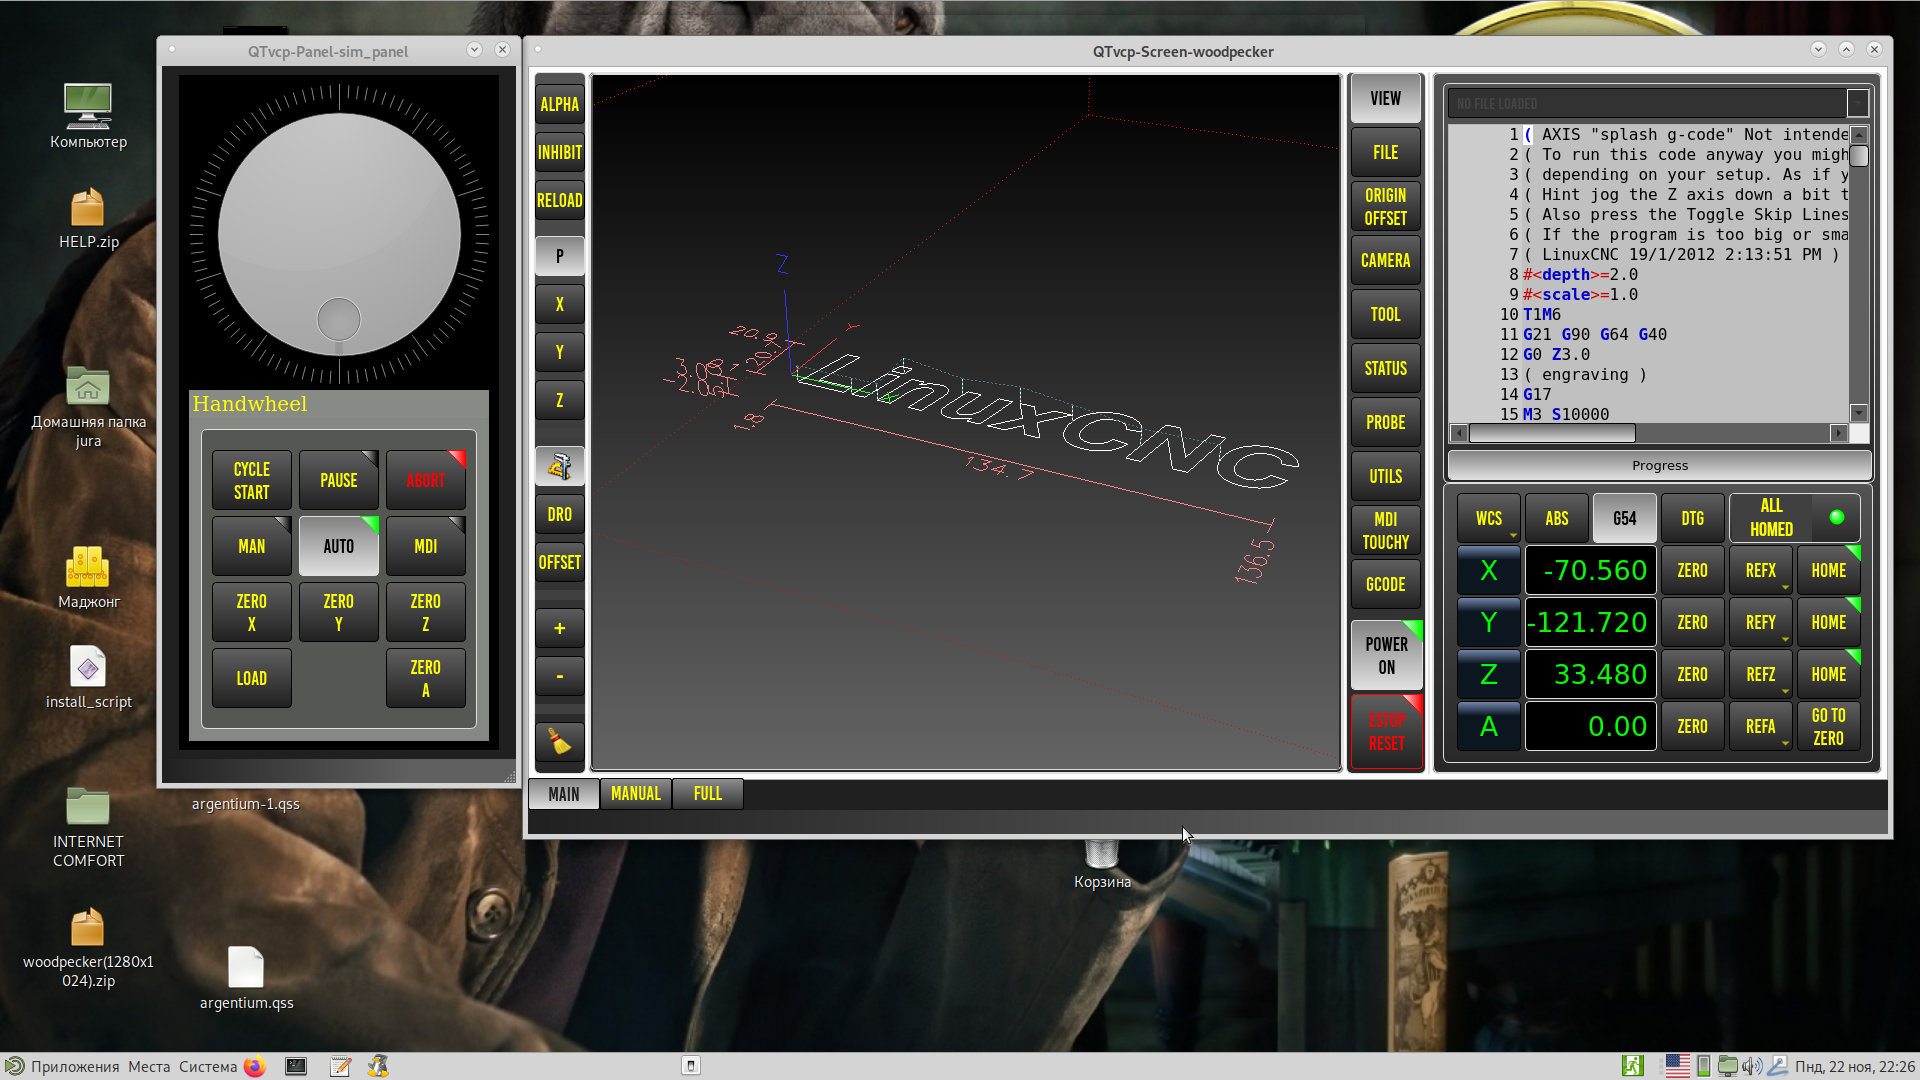Switch the sim panel to MAN mode
1920x1080 pixels.
251,546
